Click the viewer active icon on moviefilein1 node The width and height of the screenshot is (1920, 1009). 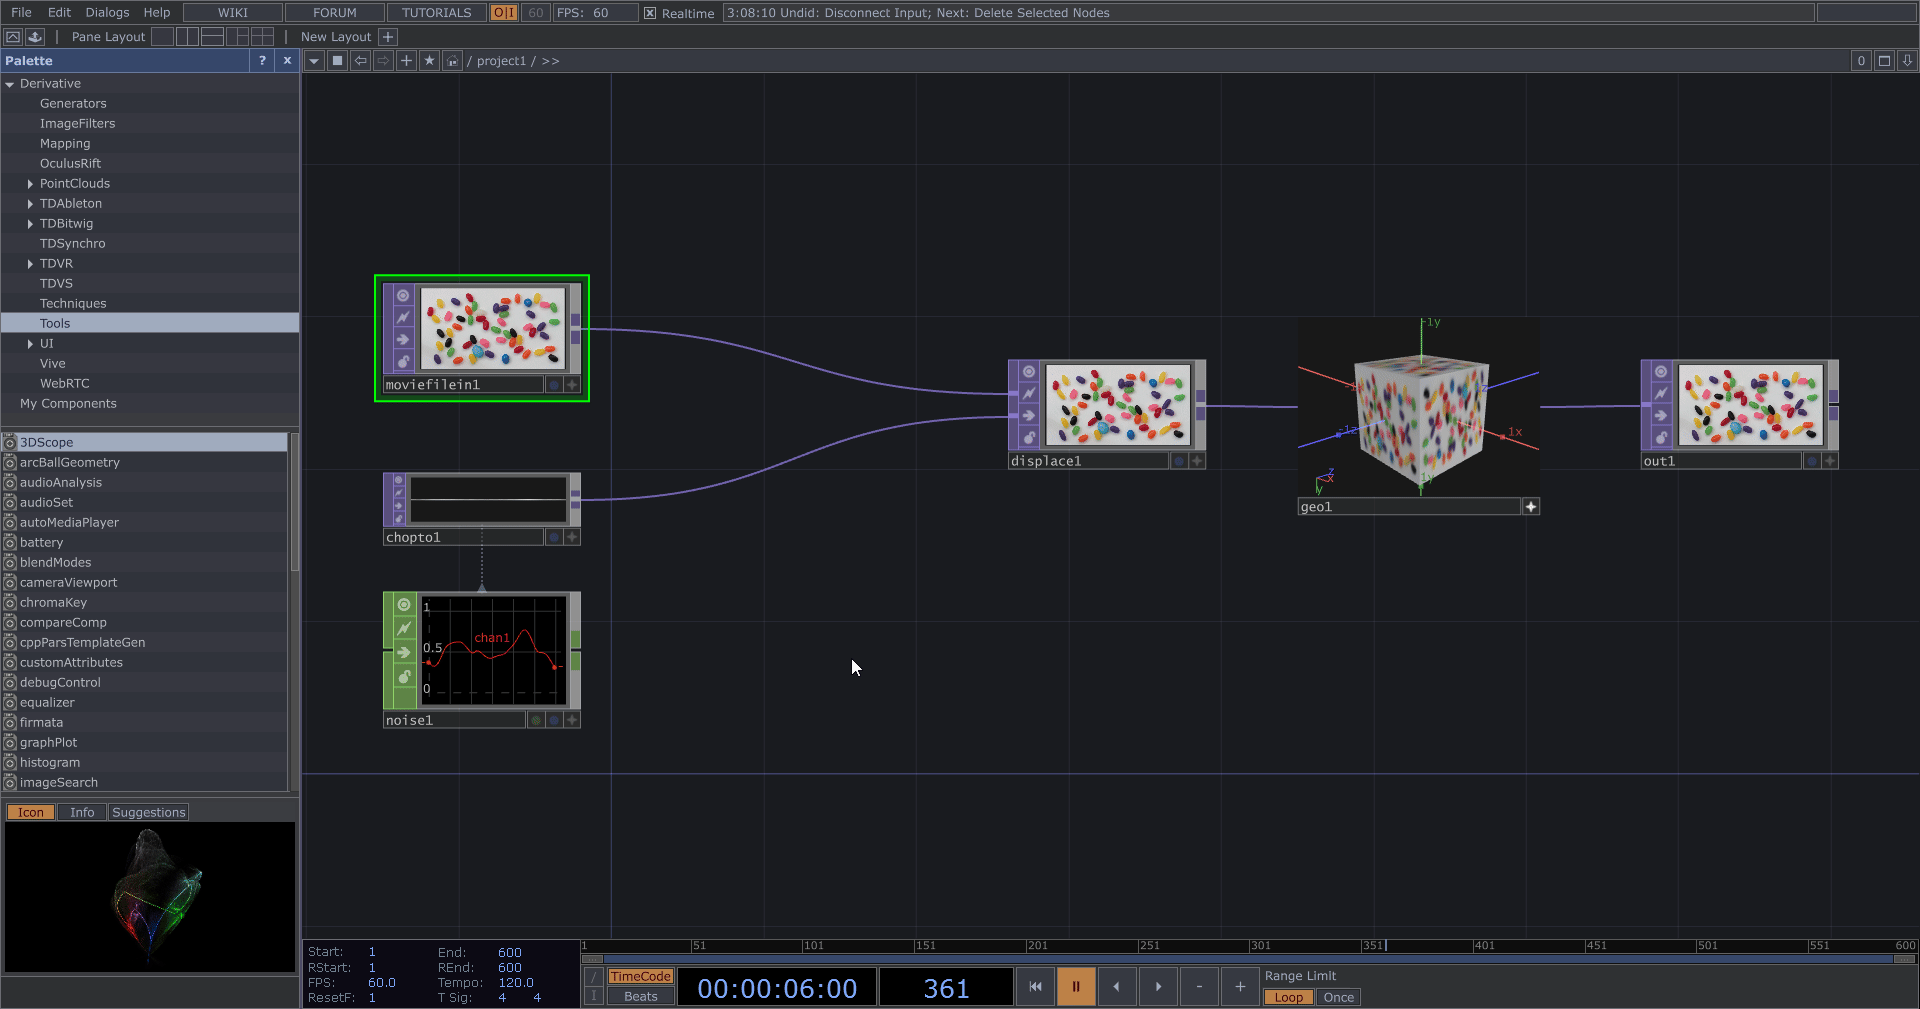[x=403, y=296]
